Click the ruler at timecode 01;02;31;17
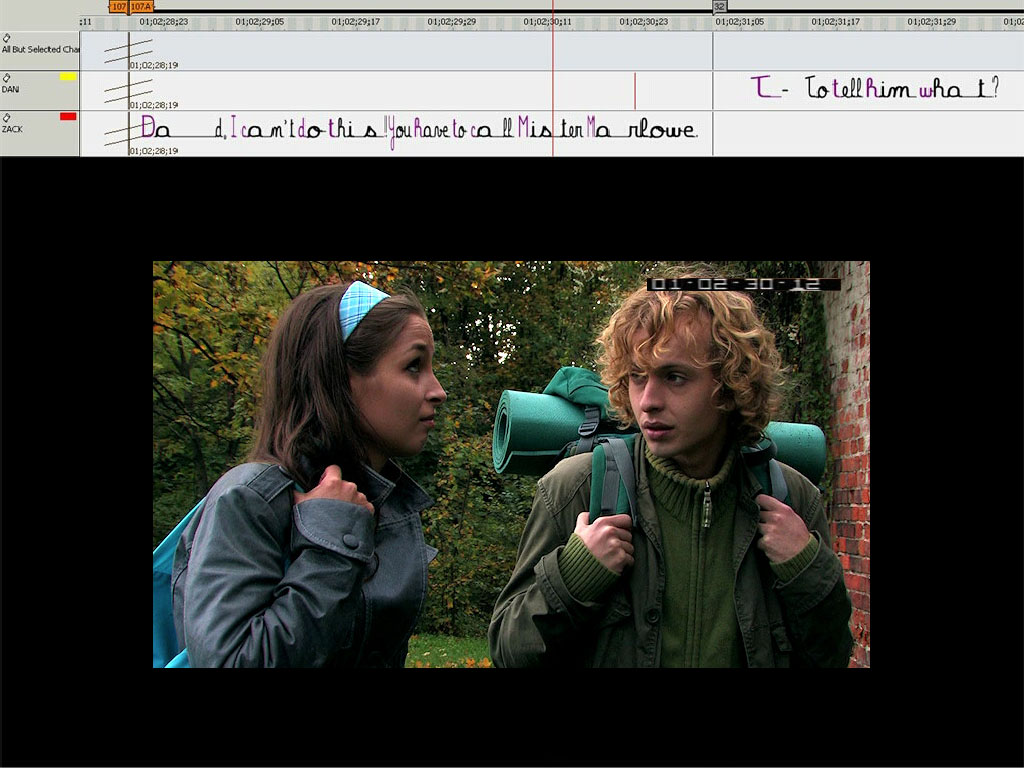 835,21
